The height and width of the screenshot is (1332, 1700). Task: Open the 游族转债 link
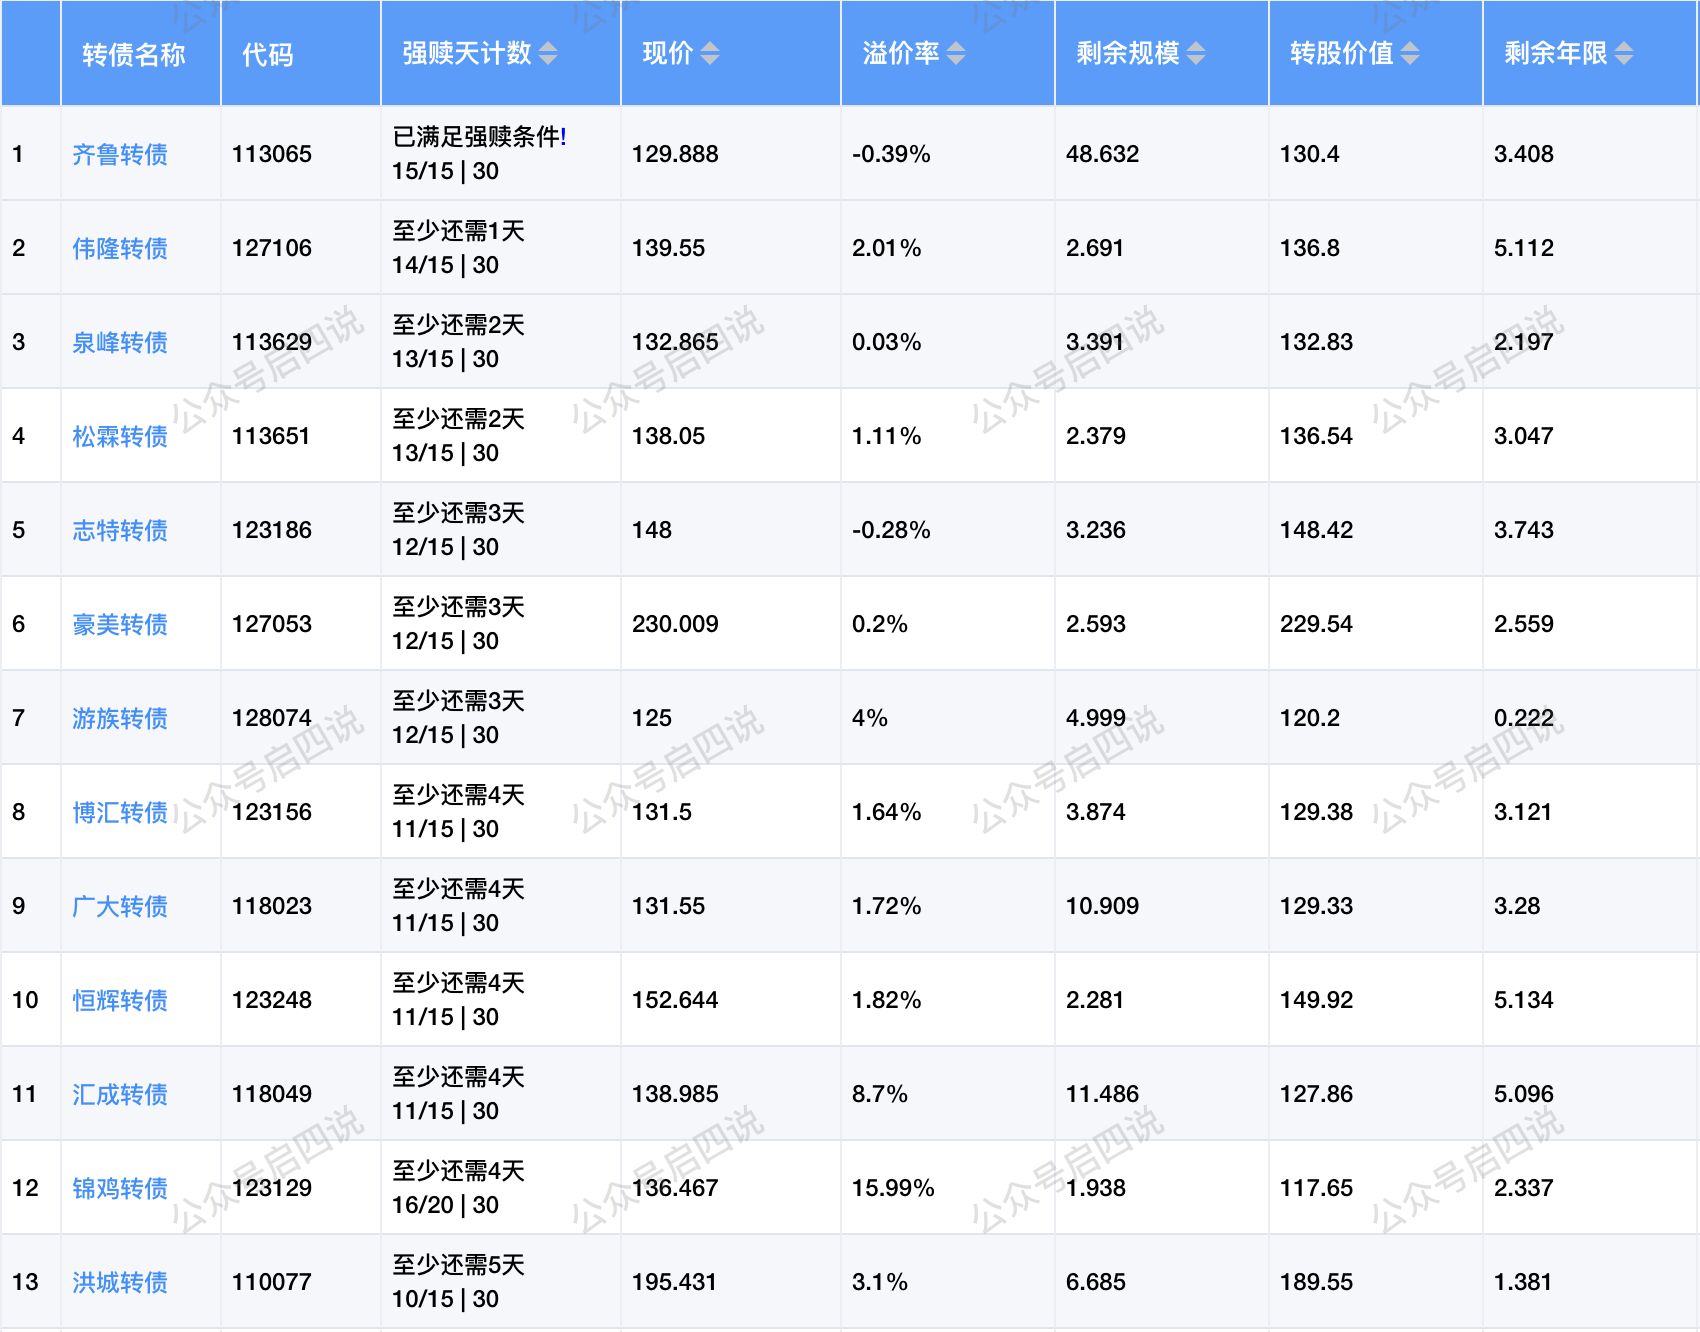[120, 719]
